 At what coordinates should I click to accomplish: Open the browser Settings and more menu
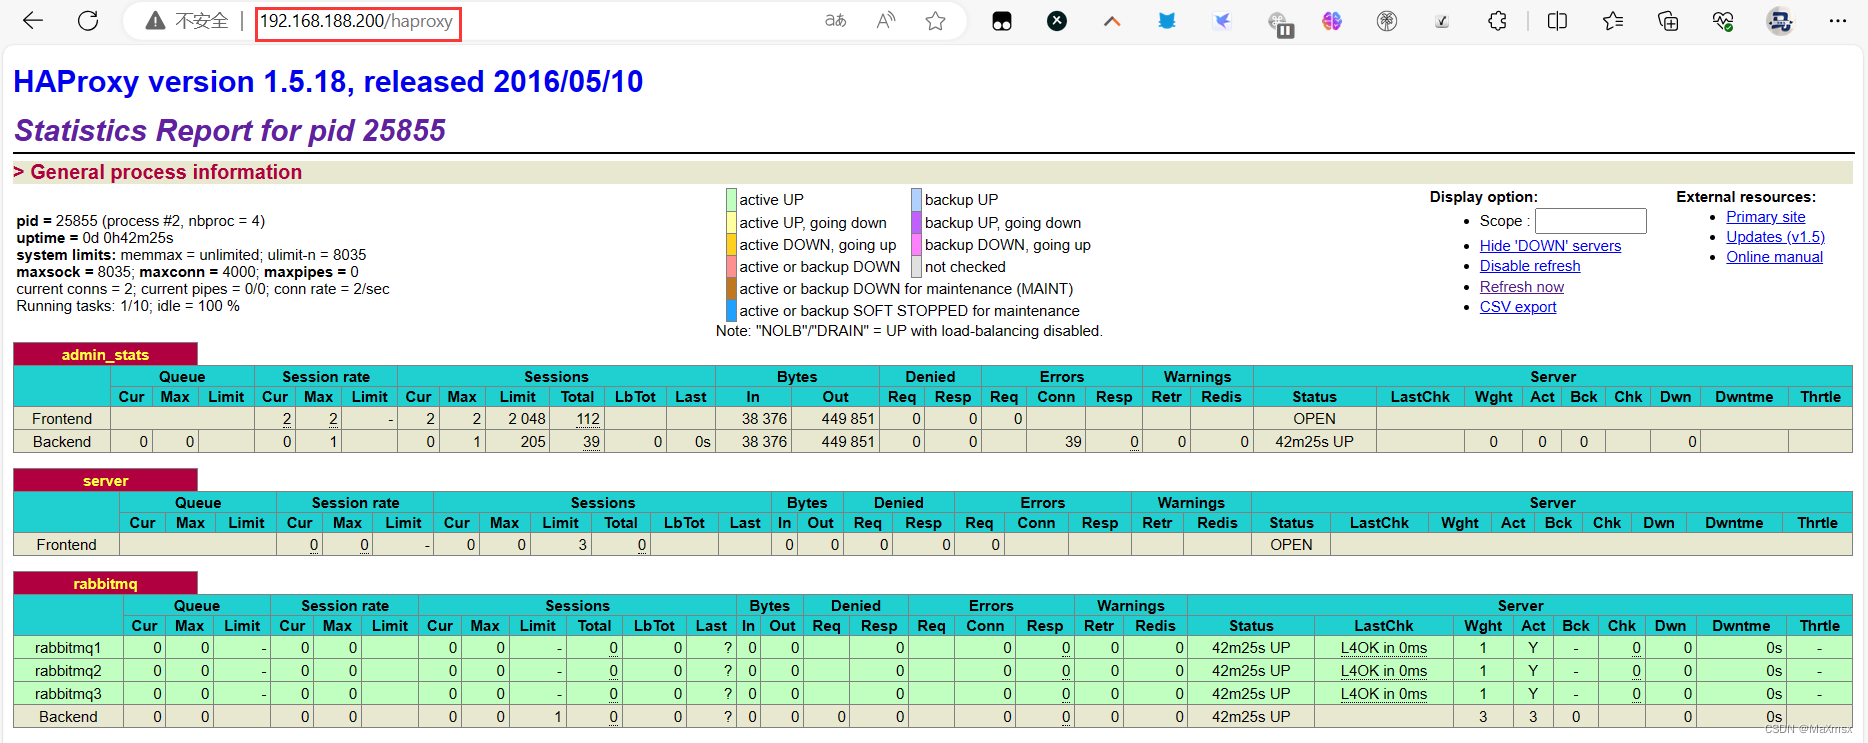[x=1838, y=21]
